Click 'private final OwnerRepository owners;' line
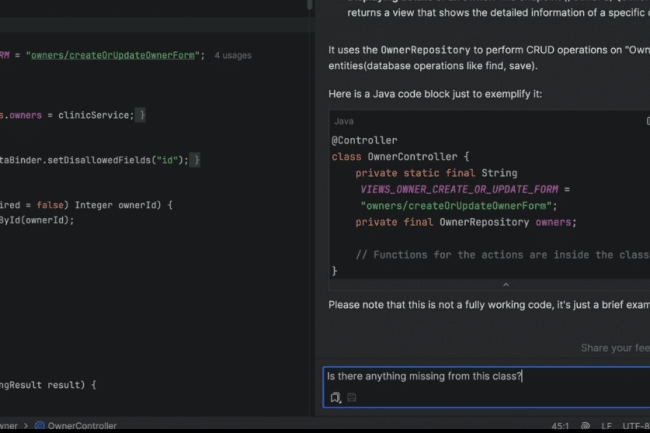 coord(466,222)
